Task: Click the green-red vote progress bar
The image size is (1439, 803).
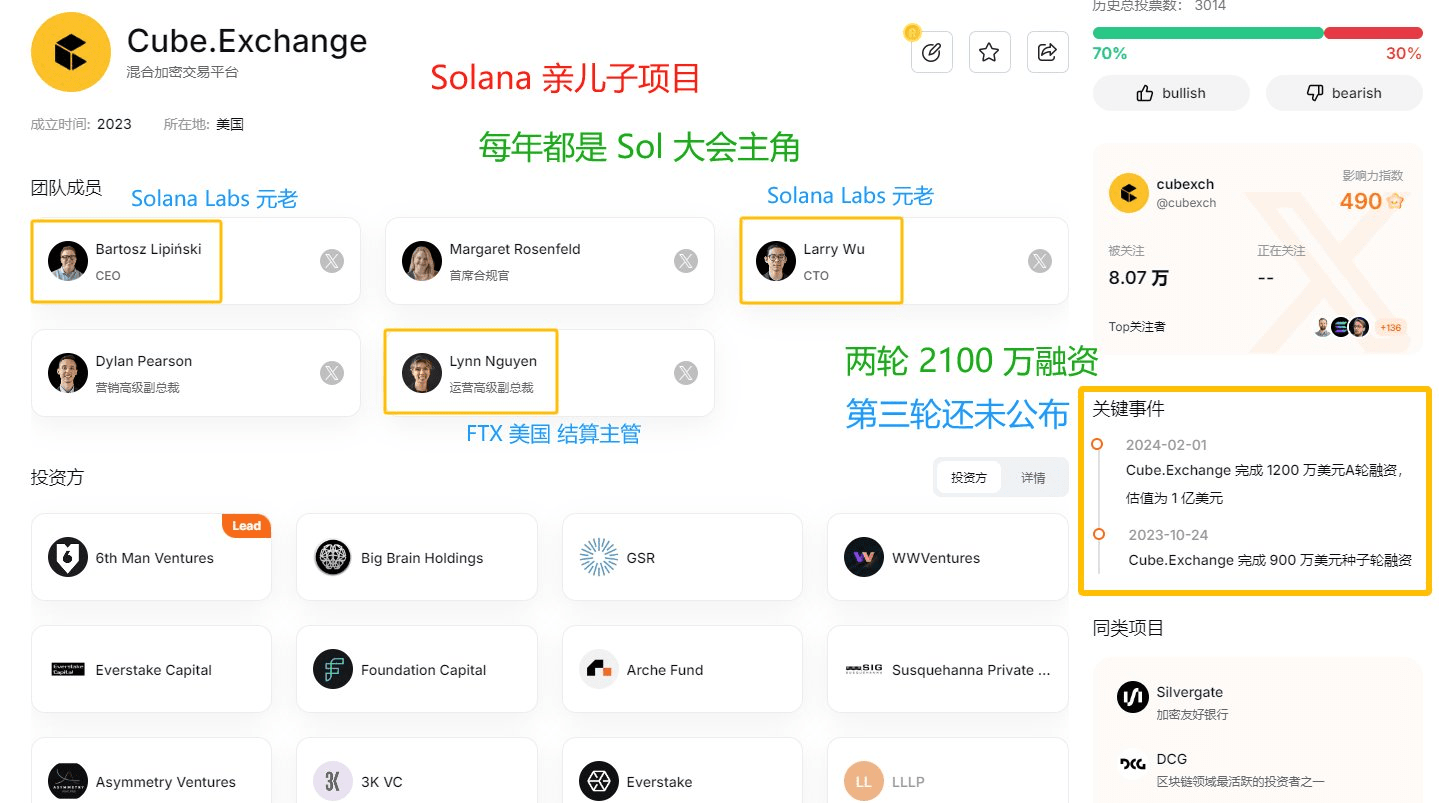Action: coord(1257,33)
